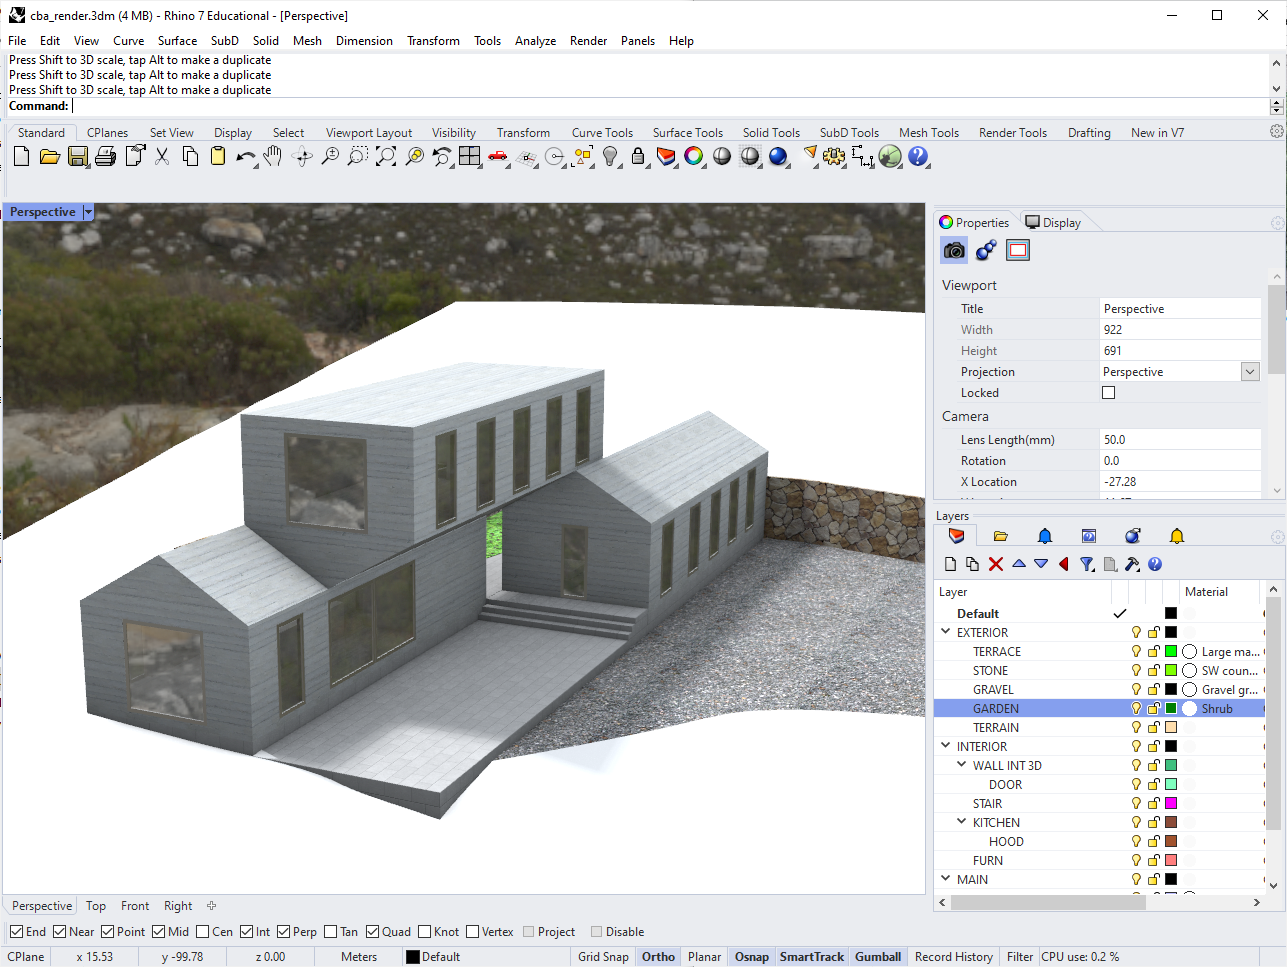This screenshot has width=1287, height=967.
Task: Click the Save file icon in toolbar
Action: pos(78,157)
